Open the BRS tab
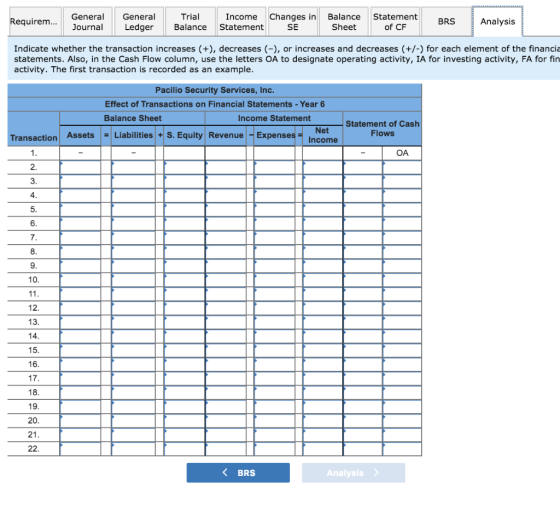The height and width of the screenshot is (522, 560). (x=446, y=21)
